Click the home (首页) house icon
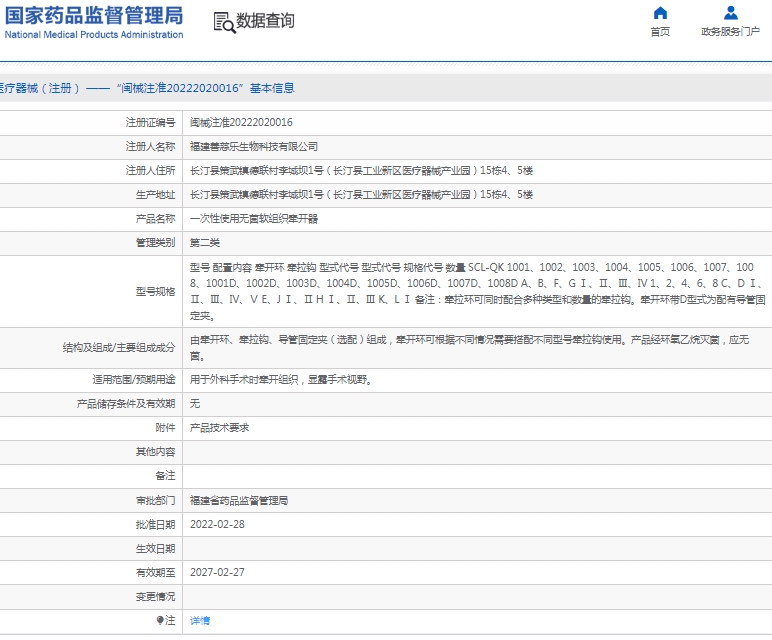Screen dimensions: 772x640 point(660,13)
